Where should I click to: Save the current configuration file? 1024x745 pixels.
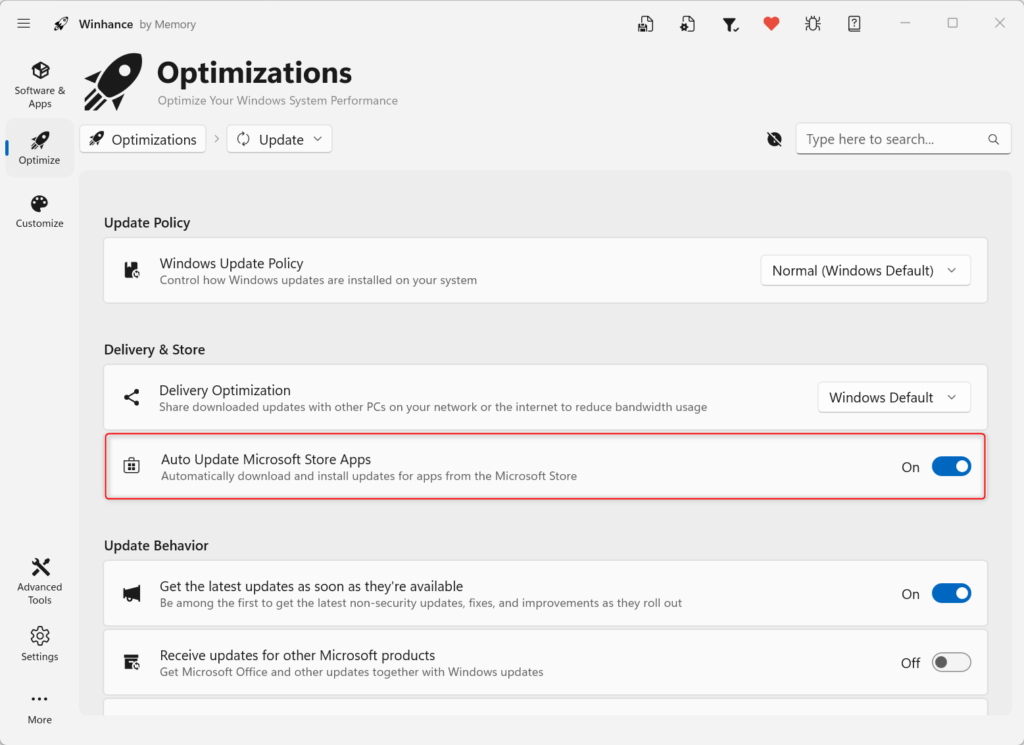click(645, 22)
